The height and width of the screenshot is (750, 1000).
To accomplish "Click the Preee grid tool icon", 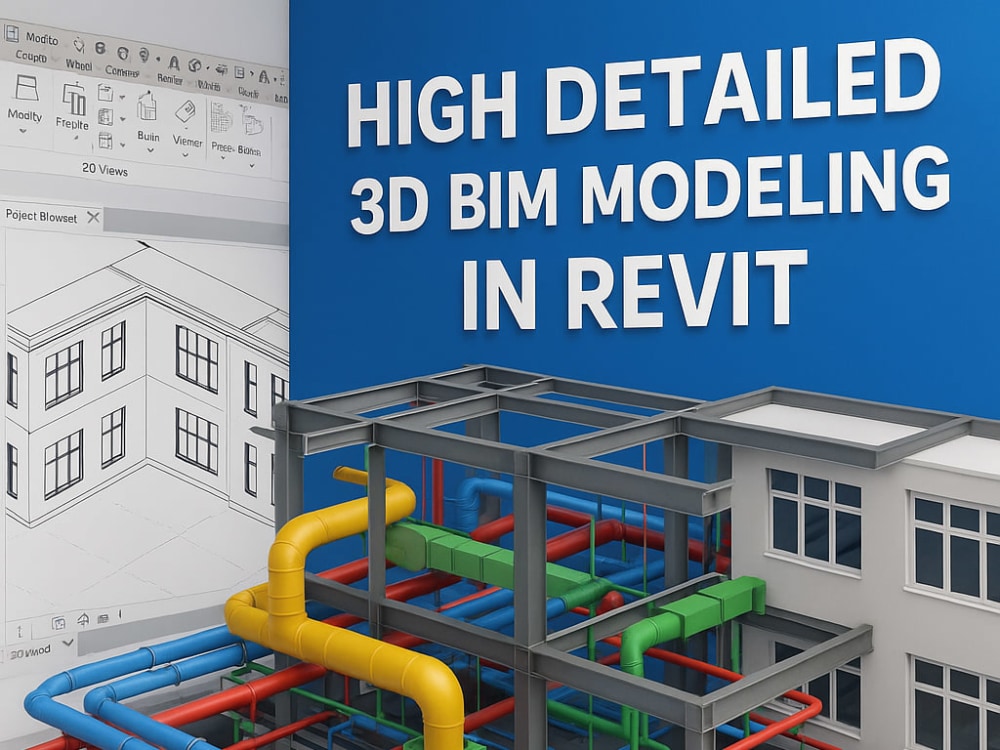I will click(x=221, y=117).
